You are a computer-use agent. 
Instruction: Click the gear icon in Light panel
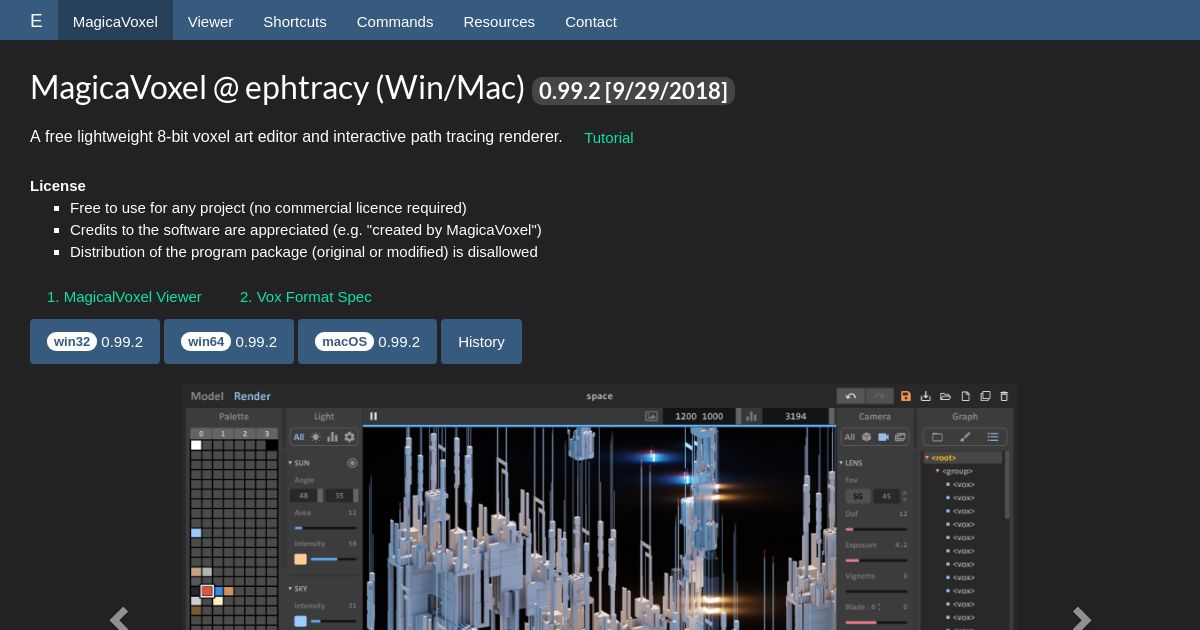(349, 437)
